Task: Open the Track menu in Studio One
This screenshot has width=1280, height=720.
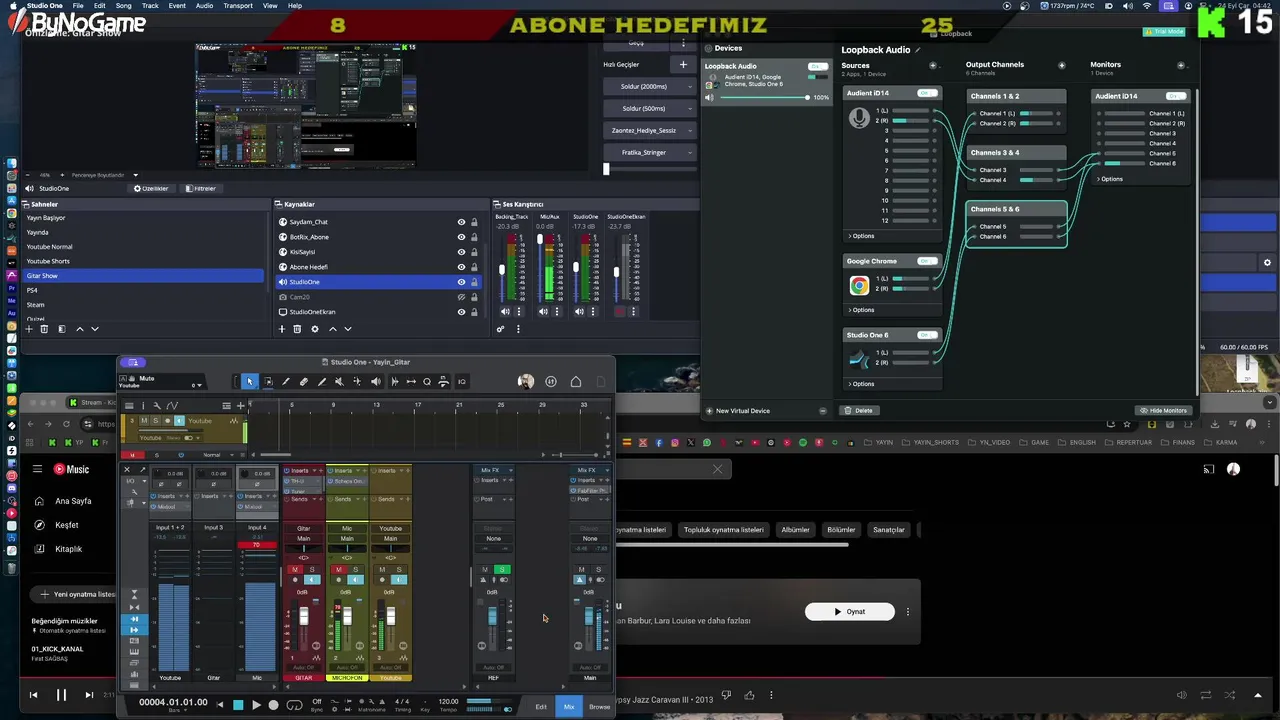Action: click(x=150, y=6)
